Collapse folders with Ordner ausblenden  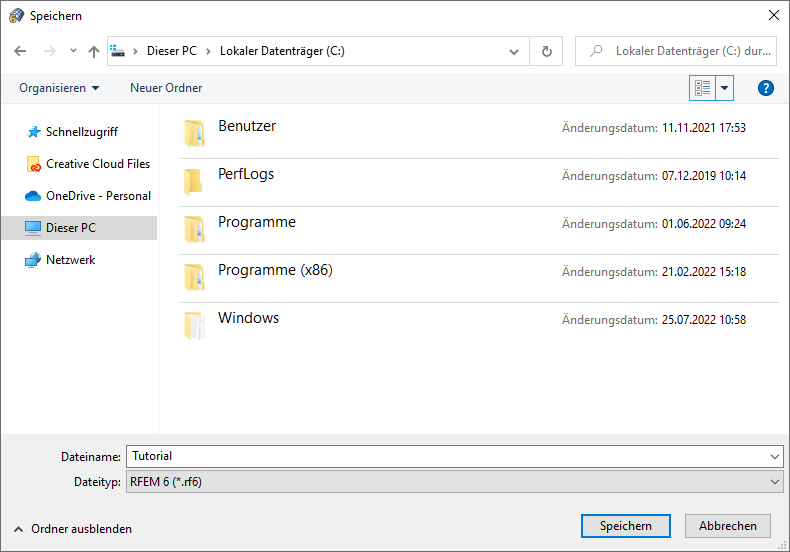pyautogui.click(x=72, y=528)
